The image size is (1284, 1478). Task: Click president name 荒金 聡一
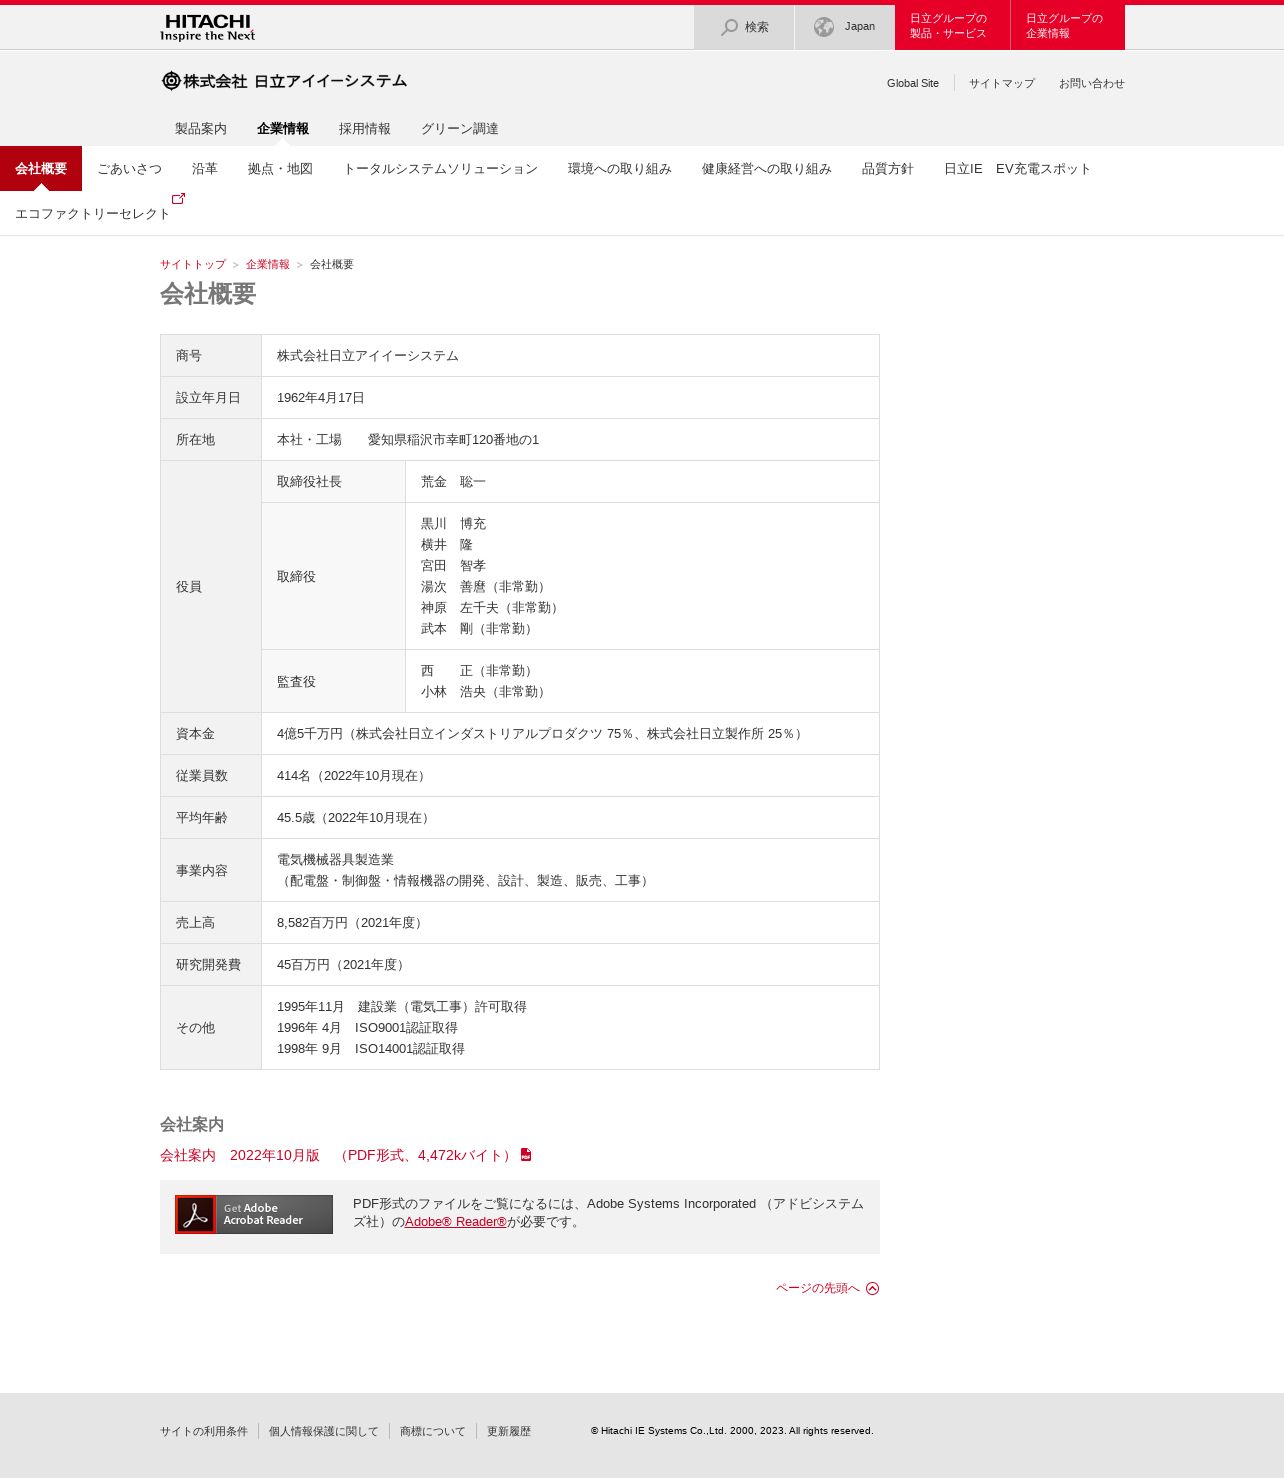[453, 482]
